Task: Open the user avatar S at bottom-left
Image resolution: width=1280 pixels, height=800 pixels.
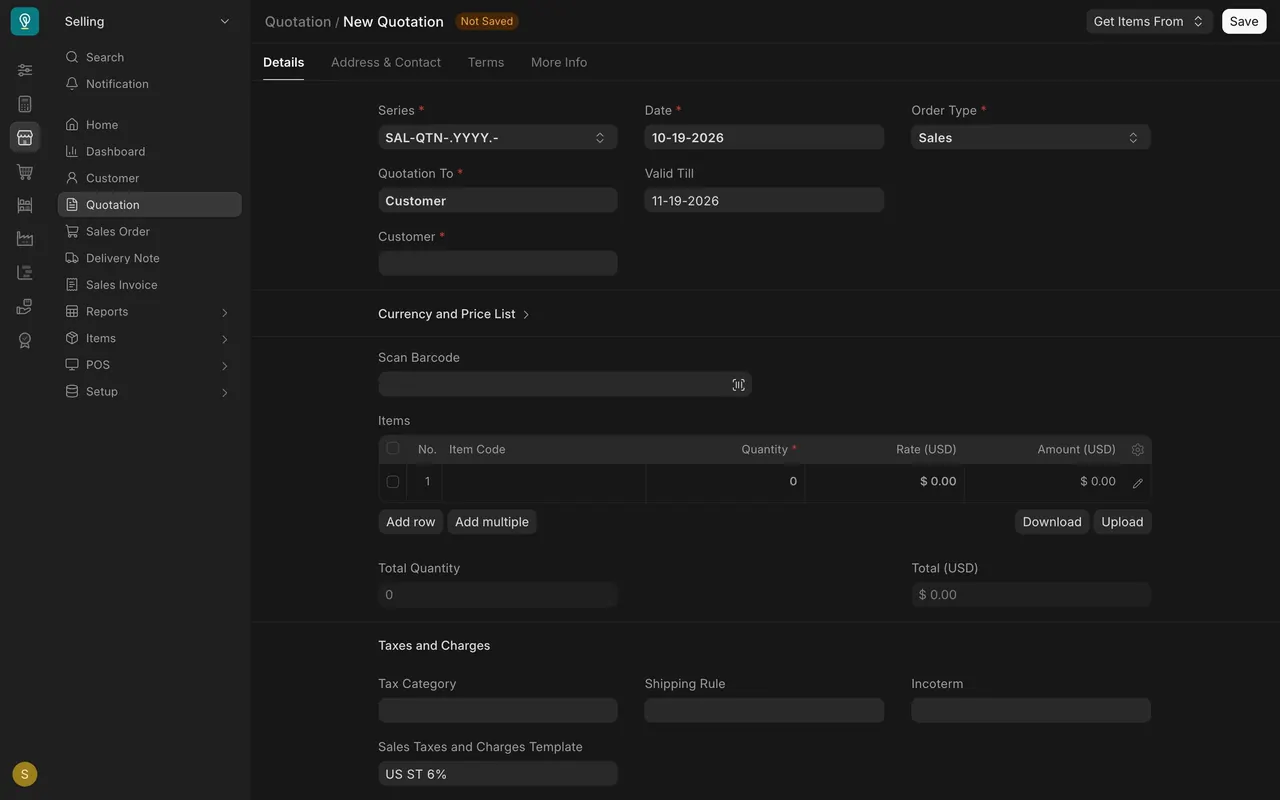Action: [25, 774]
